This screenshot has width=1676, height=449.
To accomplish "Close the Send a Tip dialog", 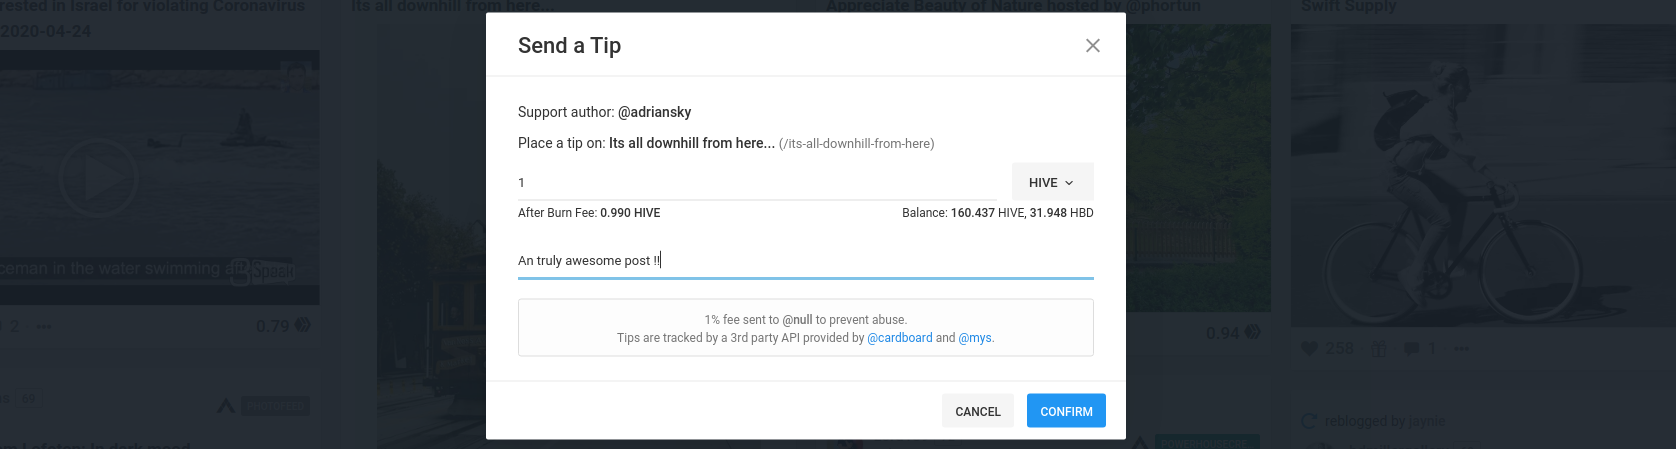I will pyautogui.click(x=1093, y=45).
